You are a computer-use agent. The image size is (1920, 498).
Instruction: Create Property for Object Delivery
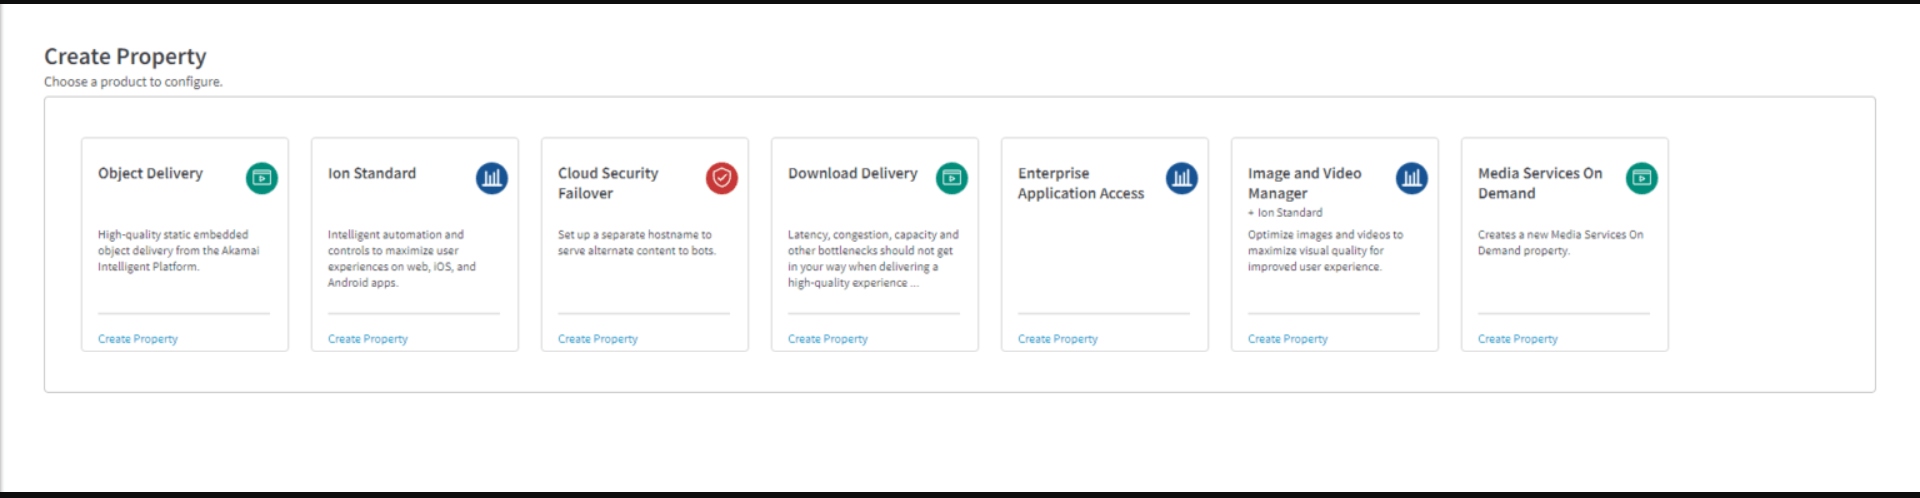pos(138,339)
